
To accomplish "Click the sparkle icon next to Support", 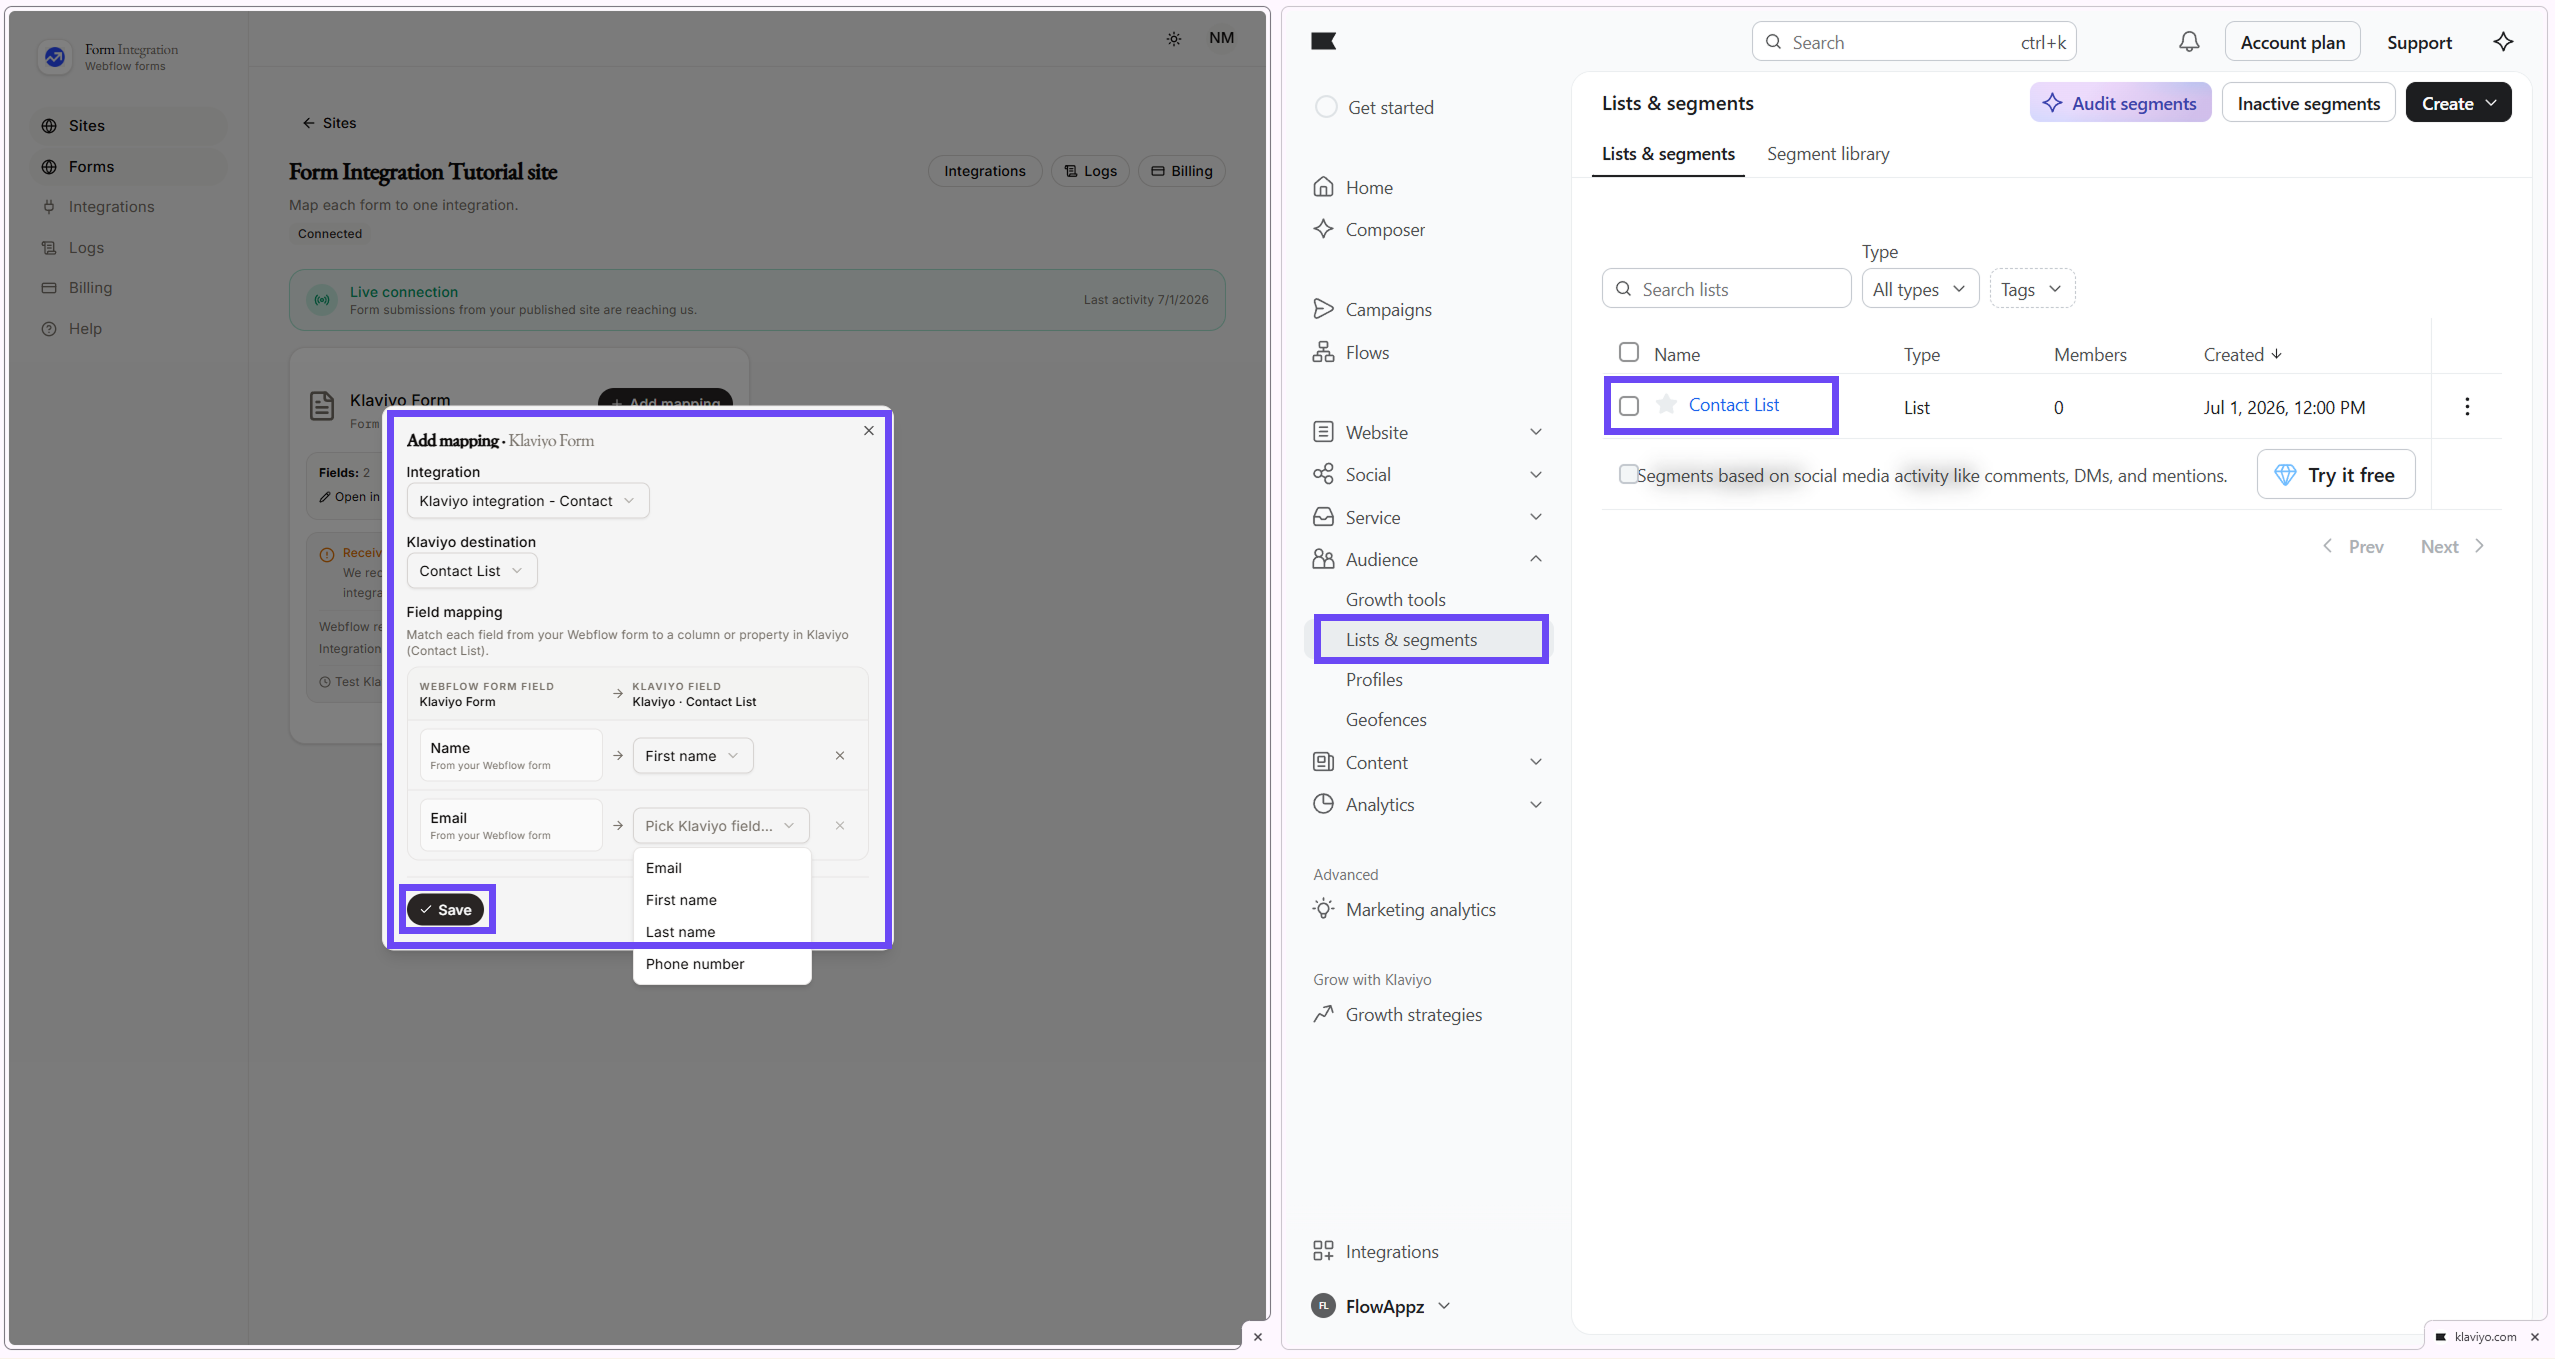I will click(2503, 42).
